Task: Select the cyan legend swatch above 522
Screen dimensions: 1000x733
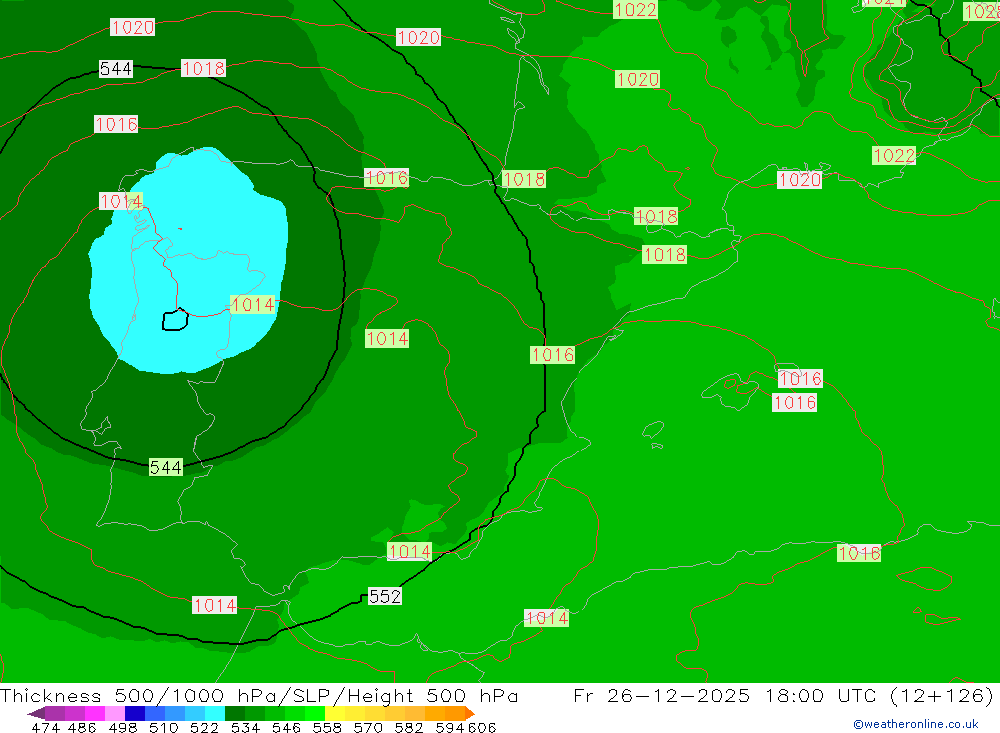Action: click(215, 713)
